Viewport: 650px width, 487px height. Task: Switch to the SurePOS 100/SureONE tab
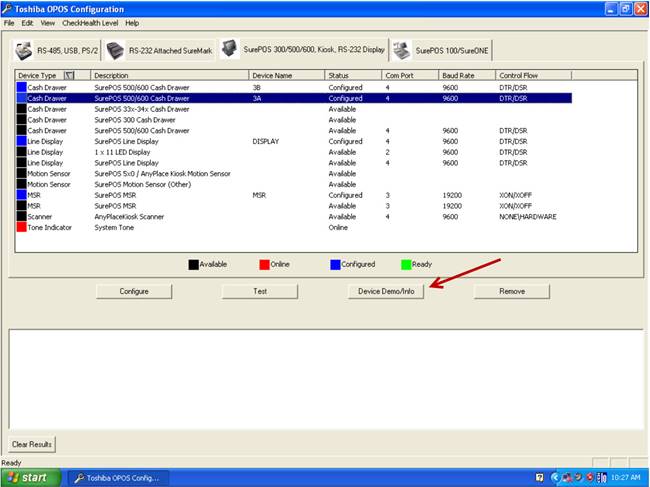(441, 50)
